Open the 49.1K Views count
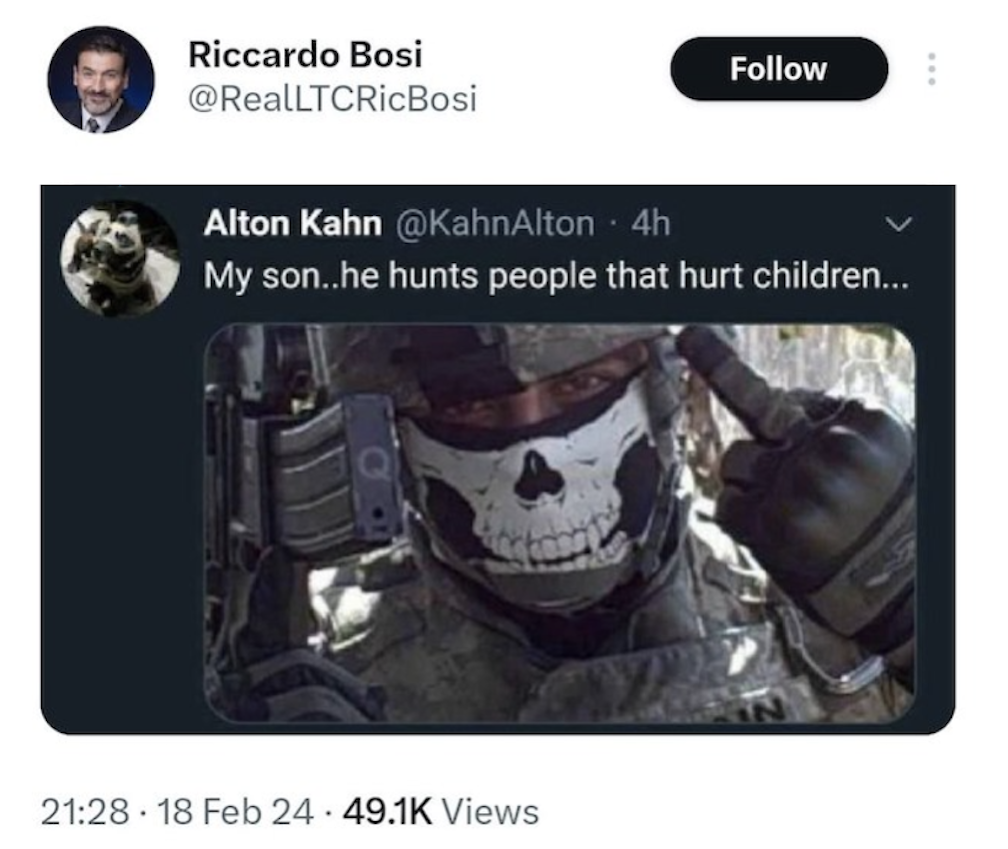Viewport: 1008px width, 849px height. point(440,811)
